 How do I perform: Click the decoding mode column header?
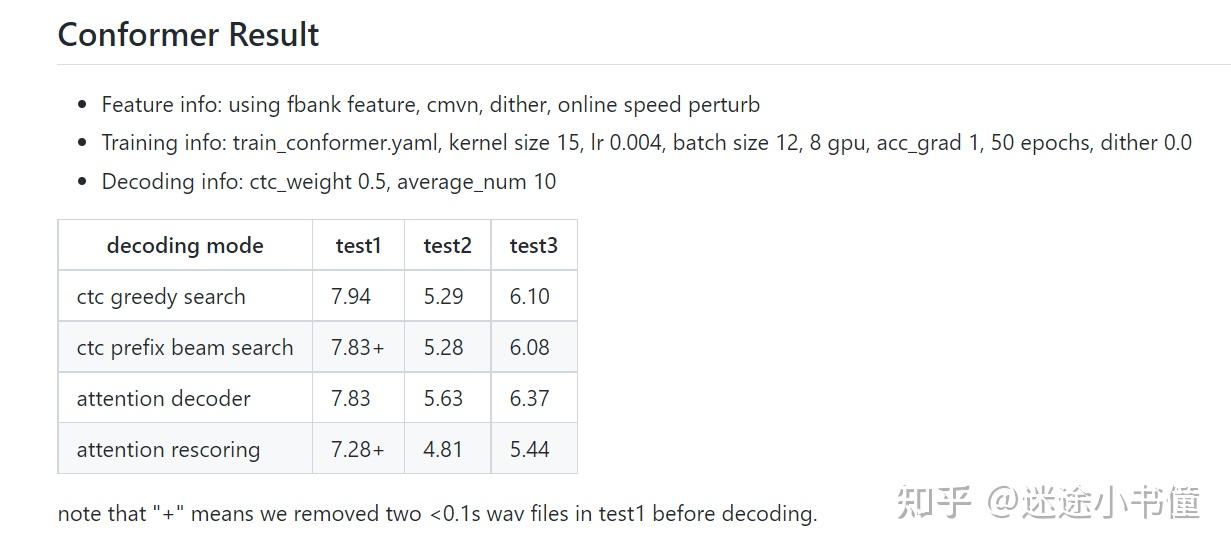(185, 246)
